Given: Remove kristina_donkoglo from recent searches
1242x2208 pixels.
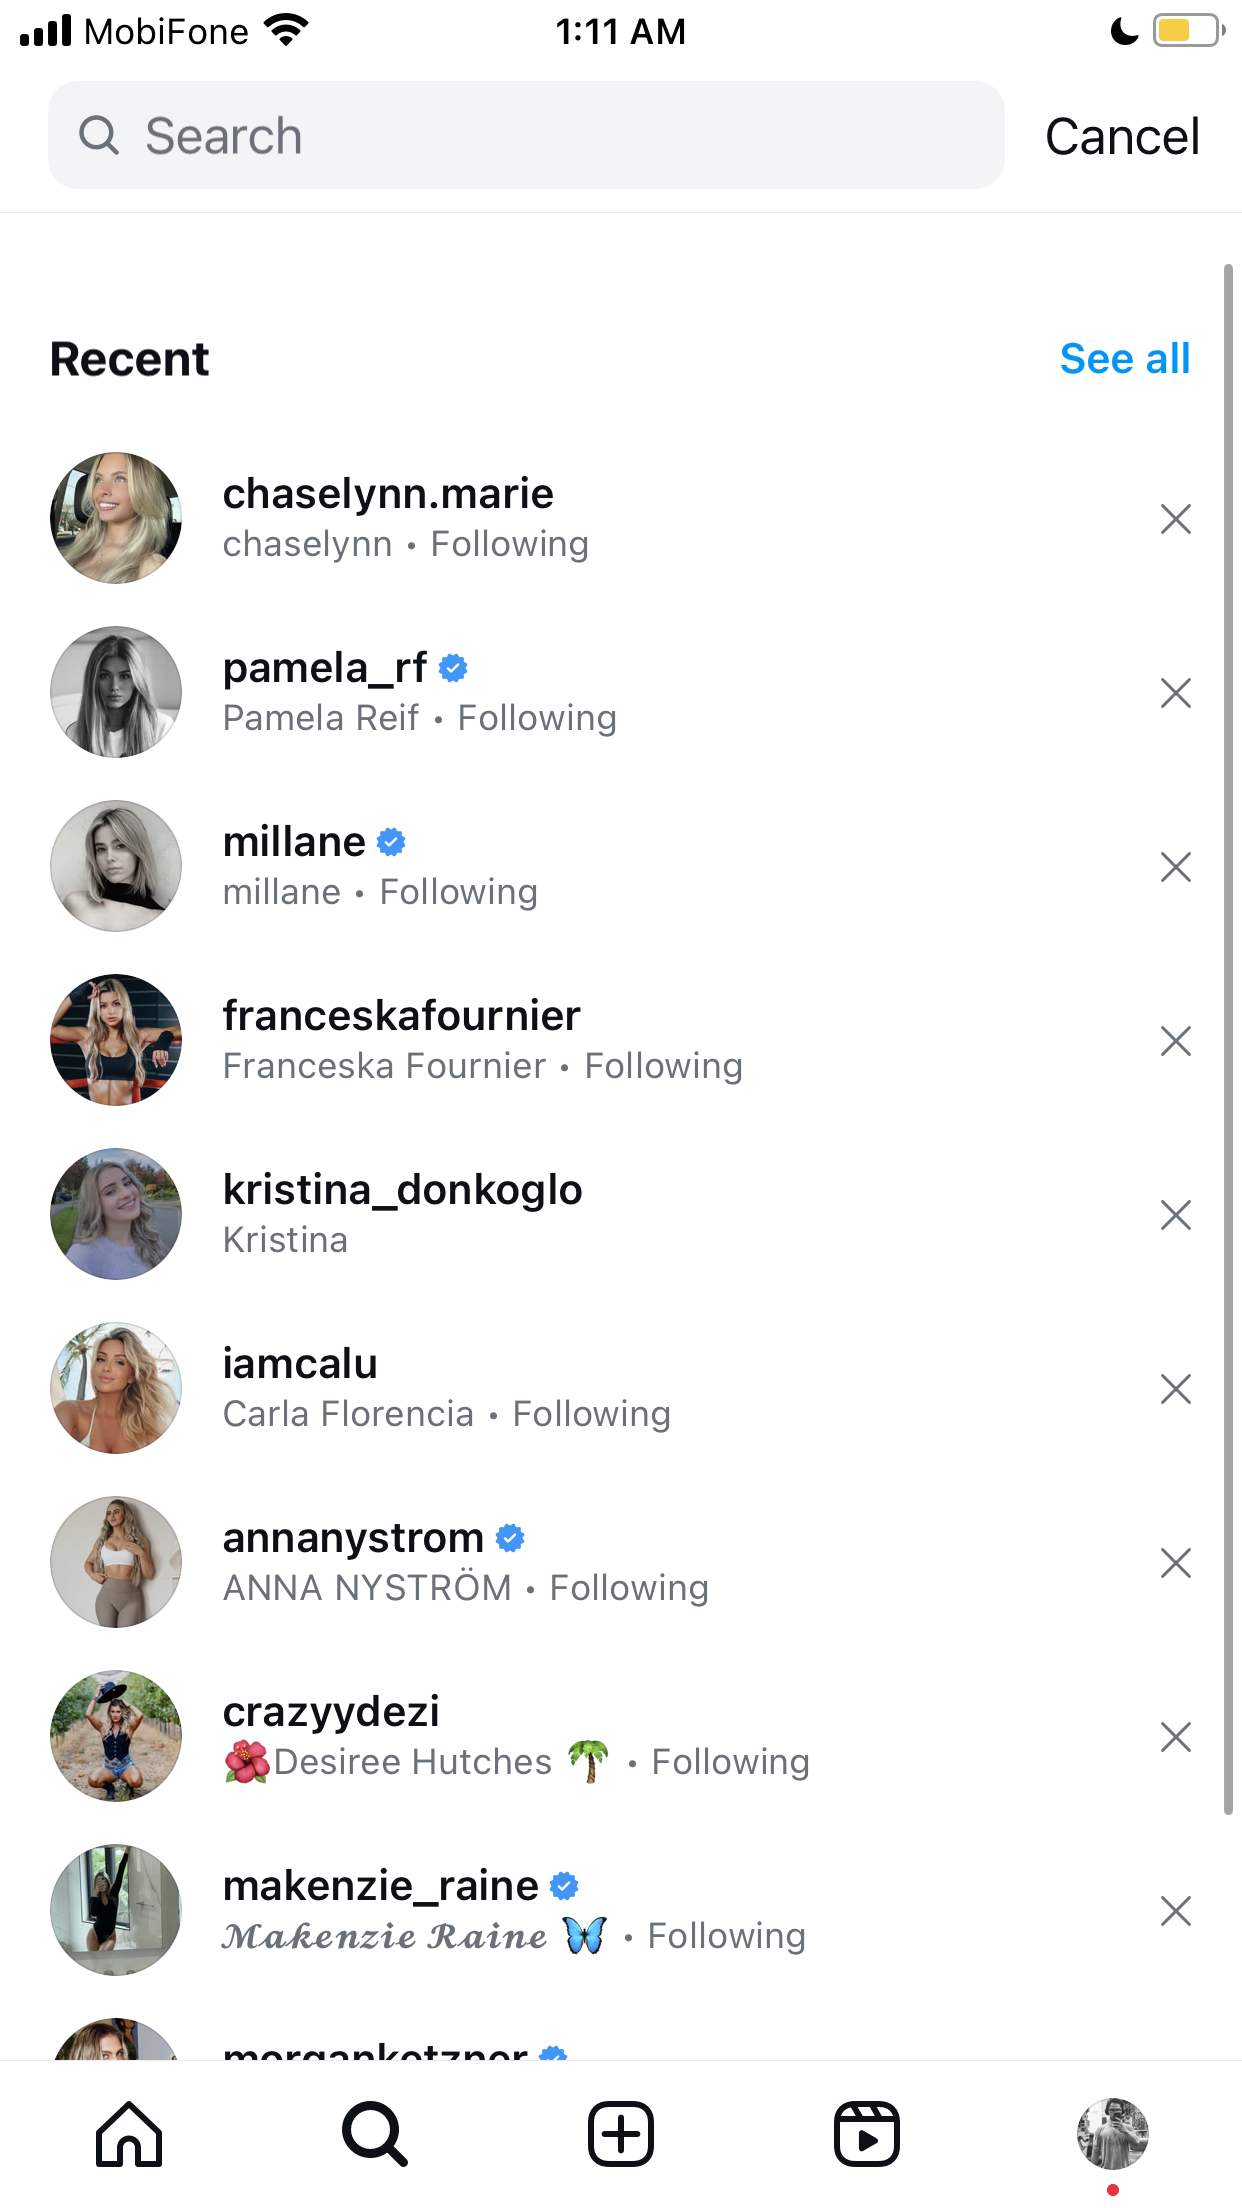Looking at the screenshot, I should coord(1176,1215).
